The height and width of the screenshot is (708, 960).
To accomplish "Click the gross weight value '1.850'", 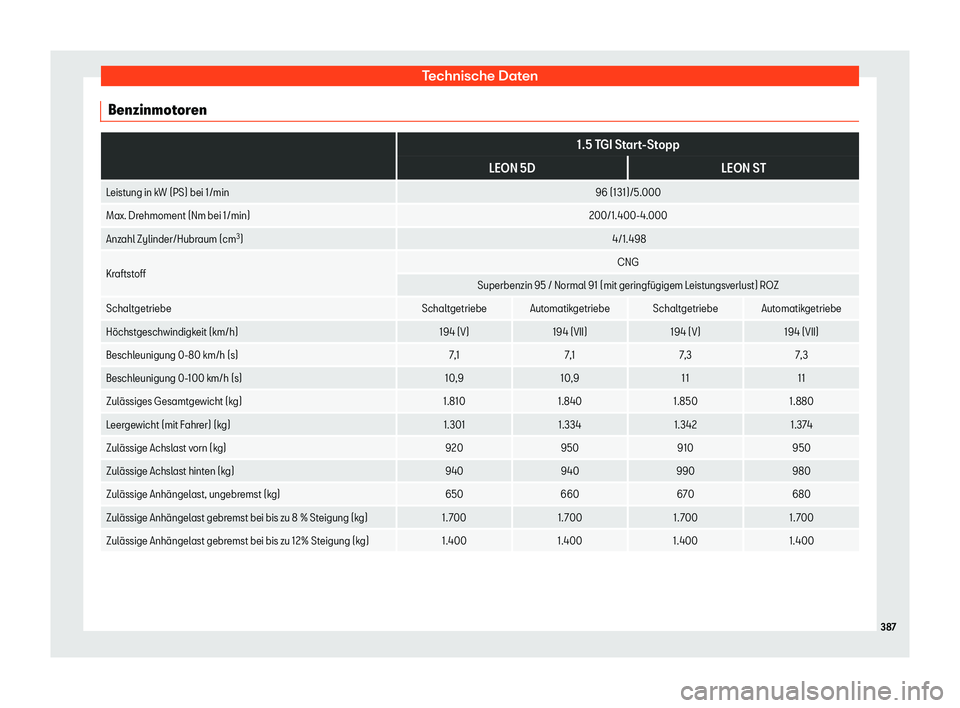I will click(x=685, y=402).
